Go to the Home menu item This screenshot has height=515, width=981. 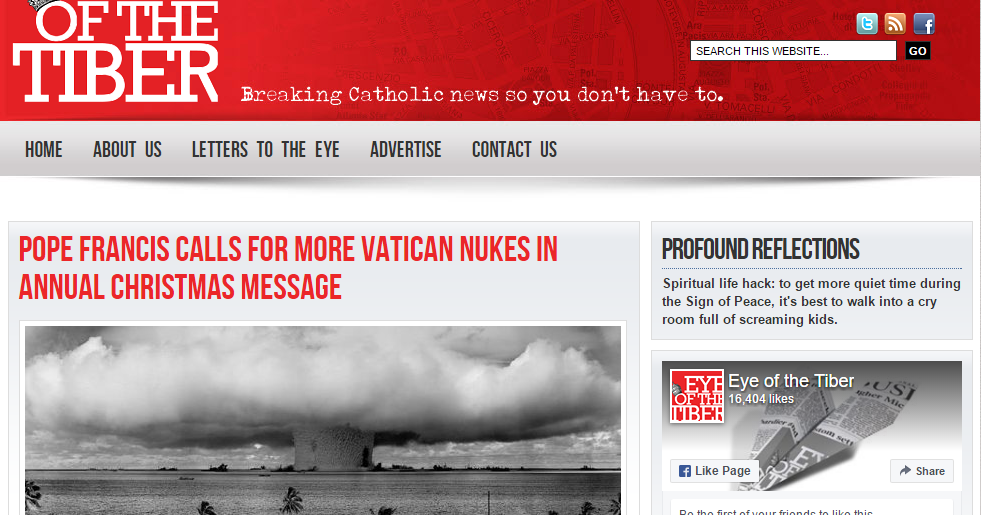(44, 150)
